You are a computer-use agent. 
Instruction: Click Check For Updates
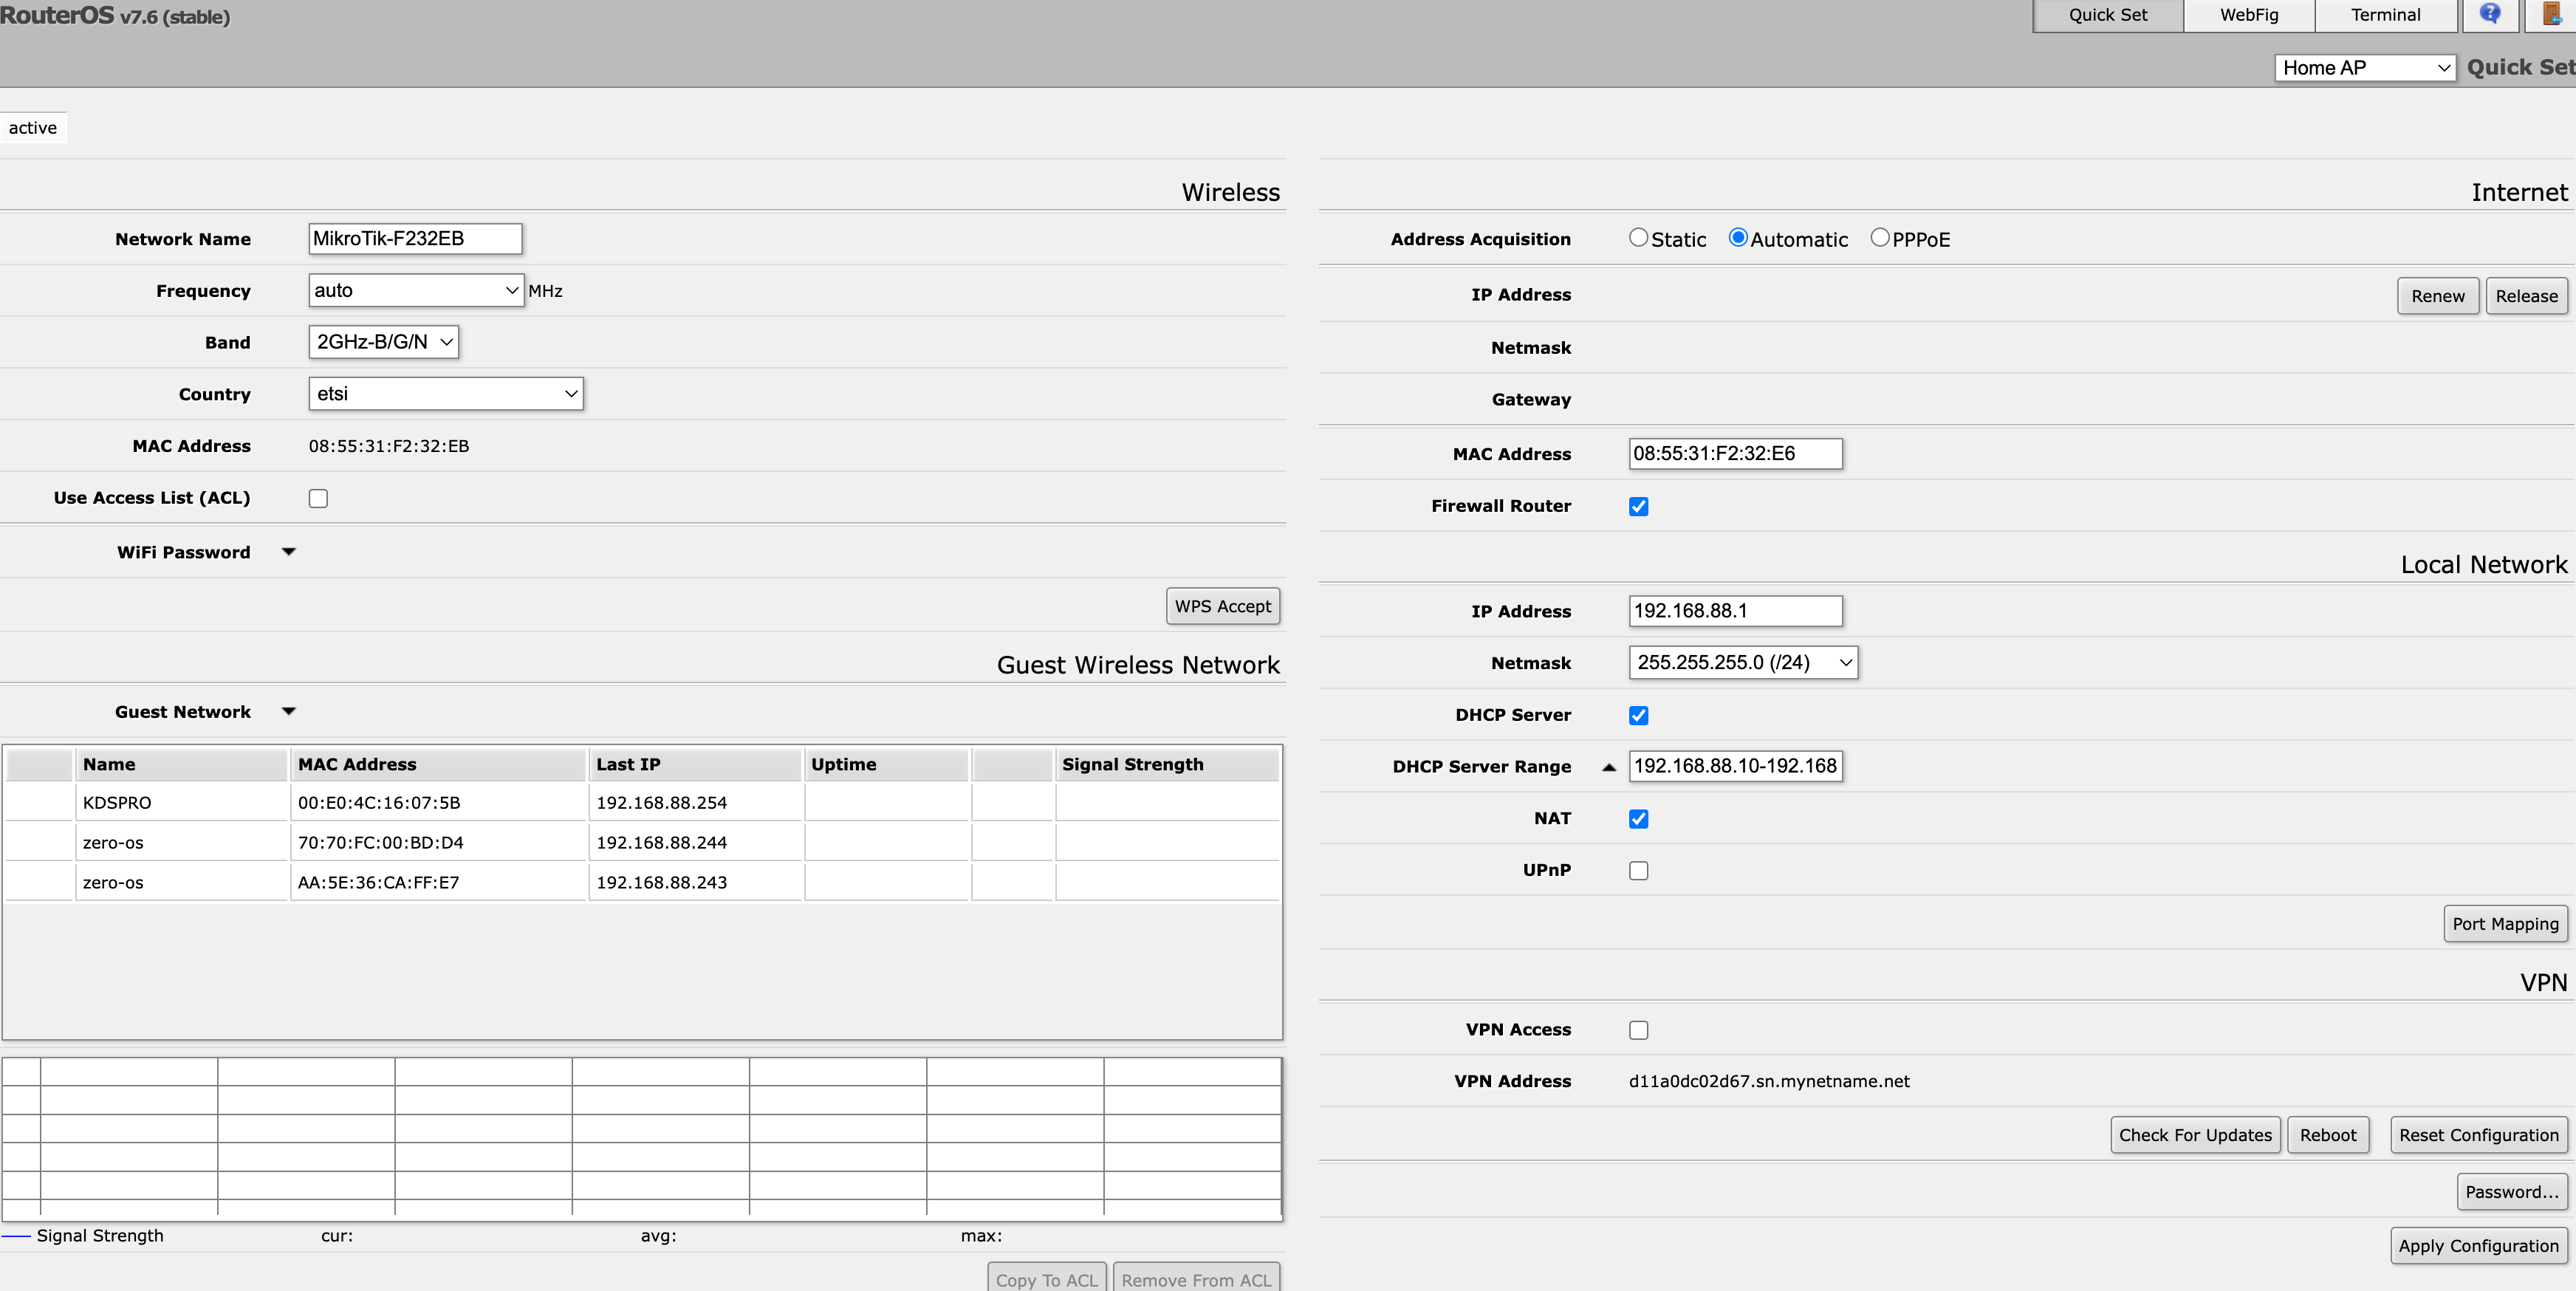click(x=2195, y=1135)
